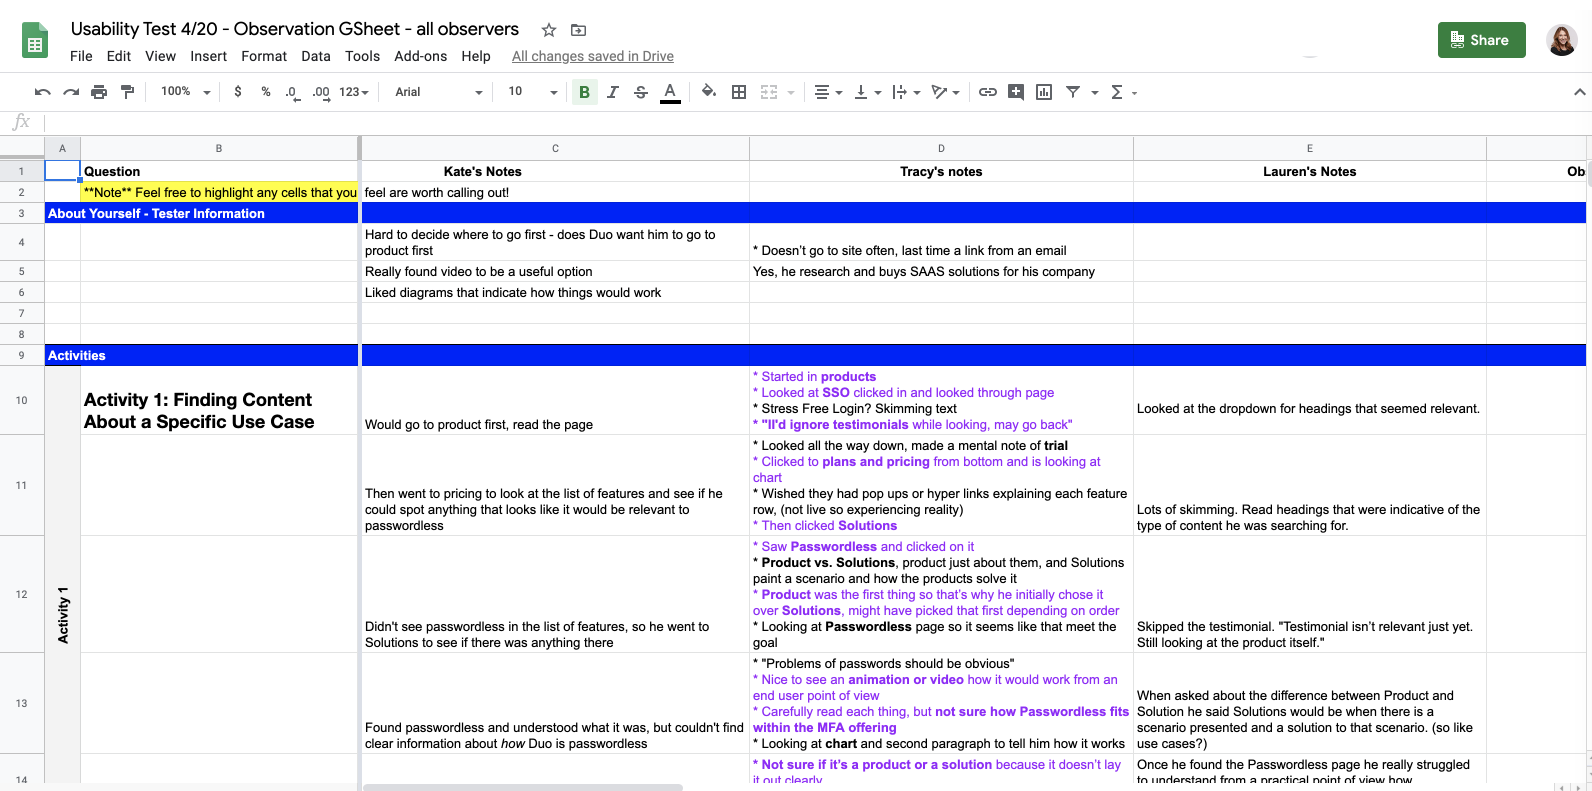
Task: Open the Data menu
Action: point(316,56)
